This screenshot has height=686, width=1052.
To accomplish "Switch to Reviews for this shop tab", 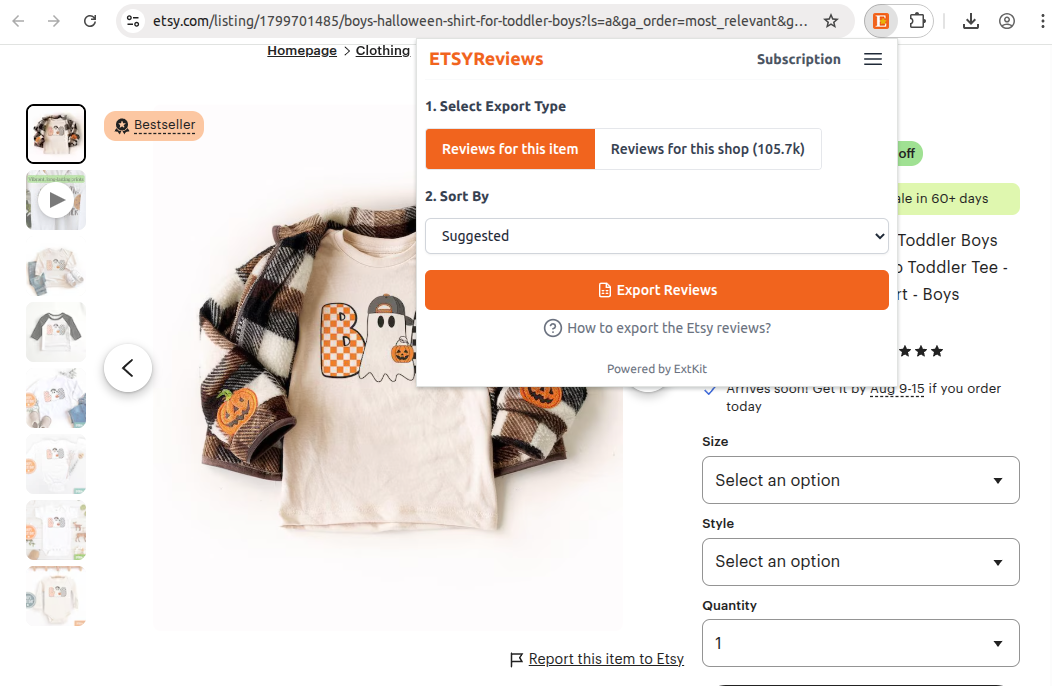I will click(x=708, y=148).
